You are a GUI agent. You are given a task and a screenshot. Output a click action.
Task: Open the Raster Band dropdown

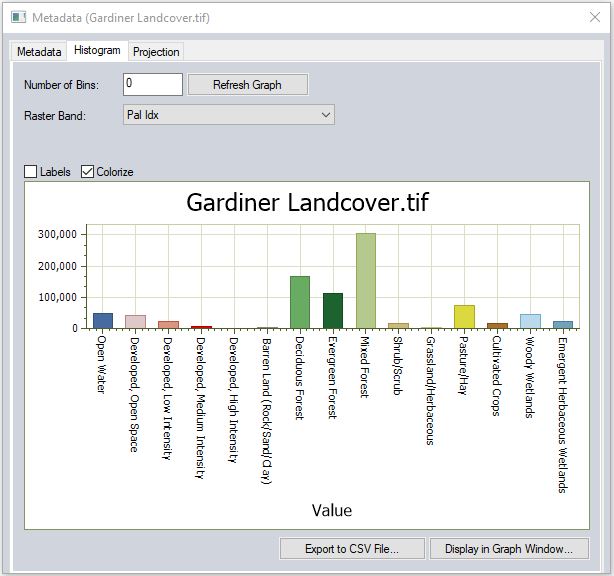[228, 115]
